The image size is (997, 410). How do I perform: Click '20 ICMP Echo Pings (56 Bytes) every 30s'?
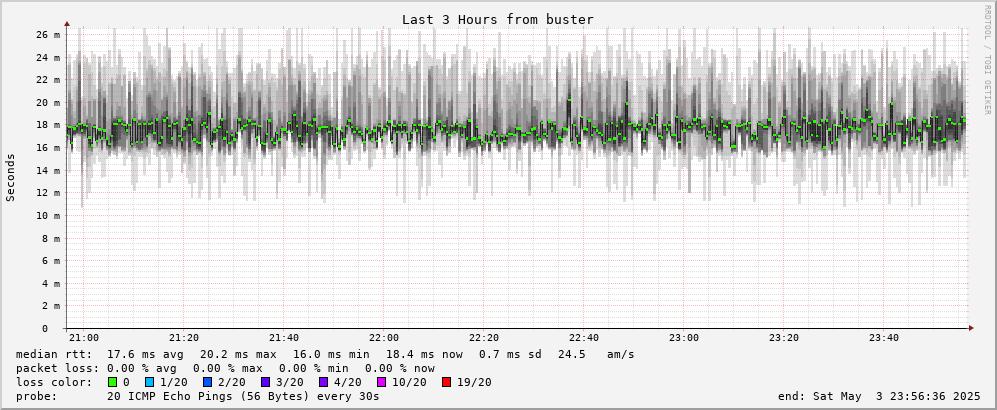coord(244,396)
